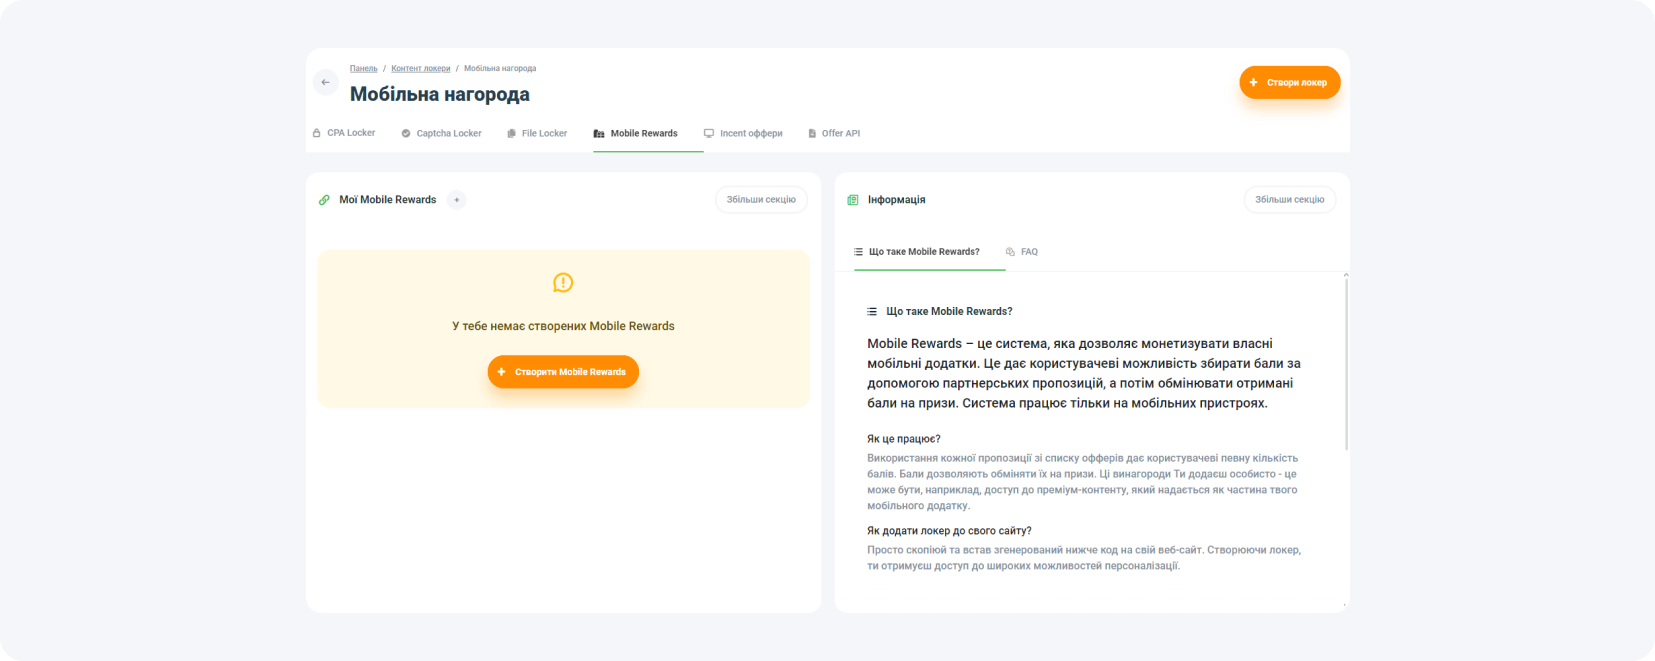The width and height of the screenshot is (1655, 661).
Task: Click the Створи локер button
Action: 1289,82
